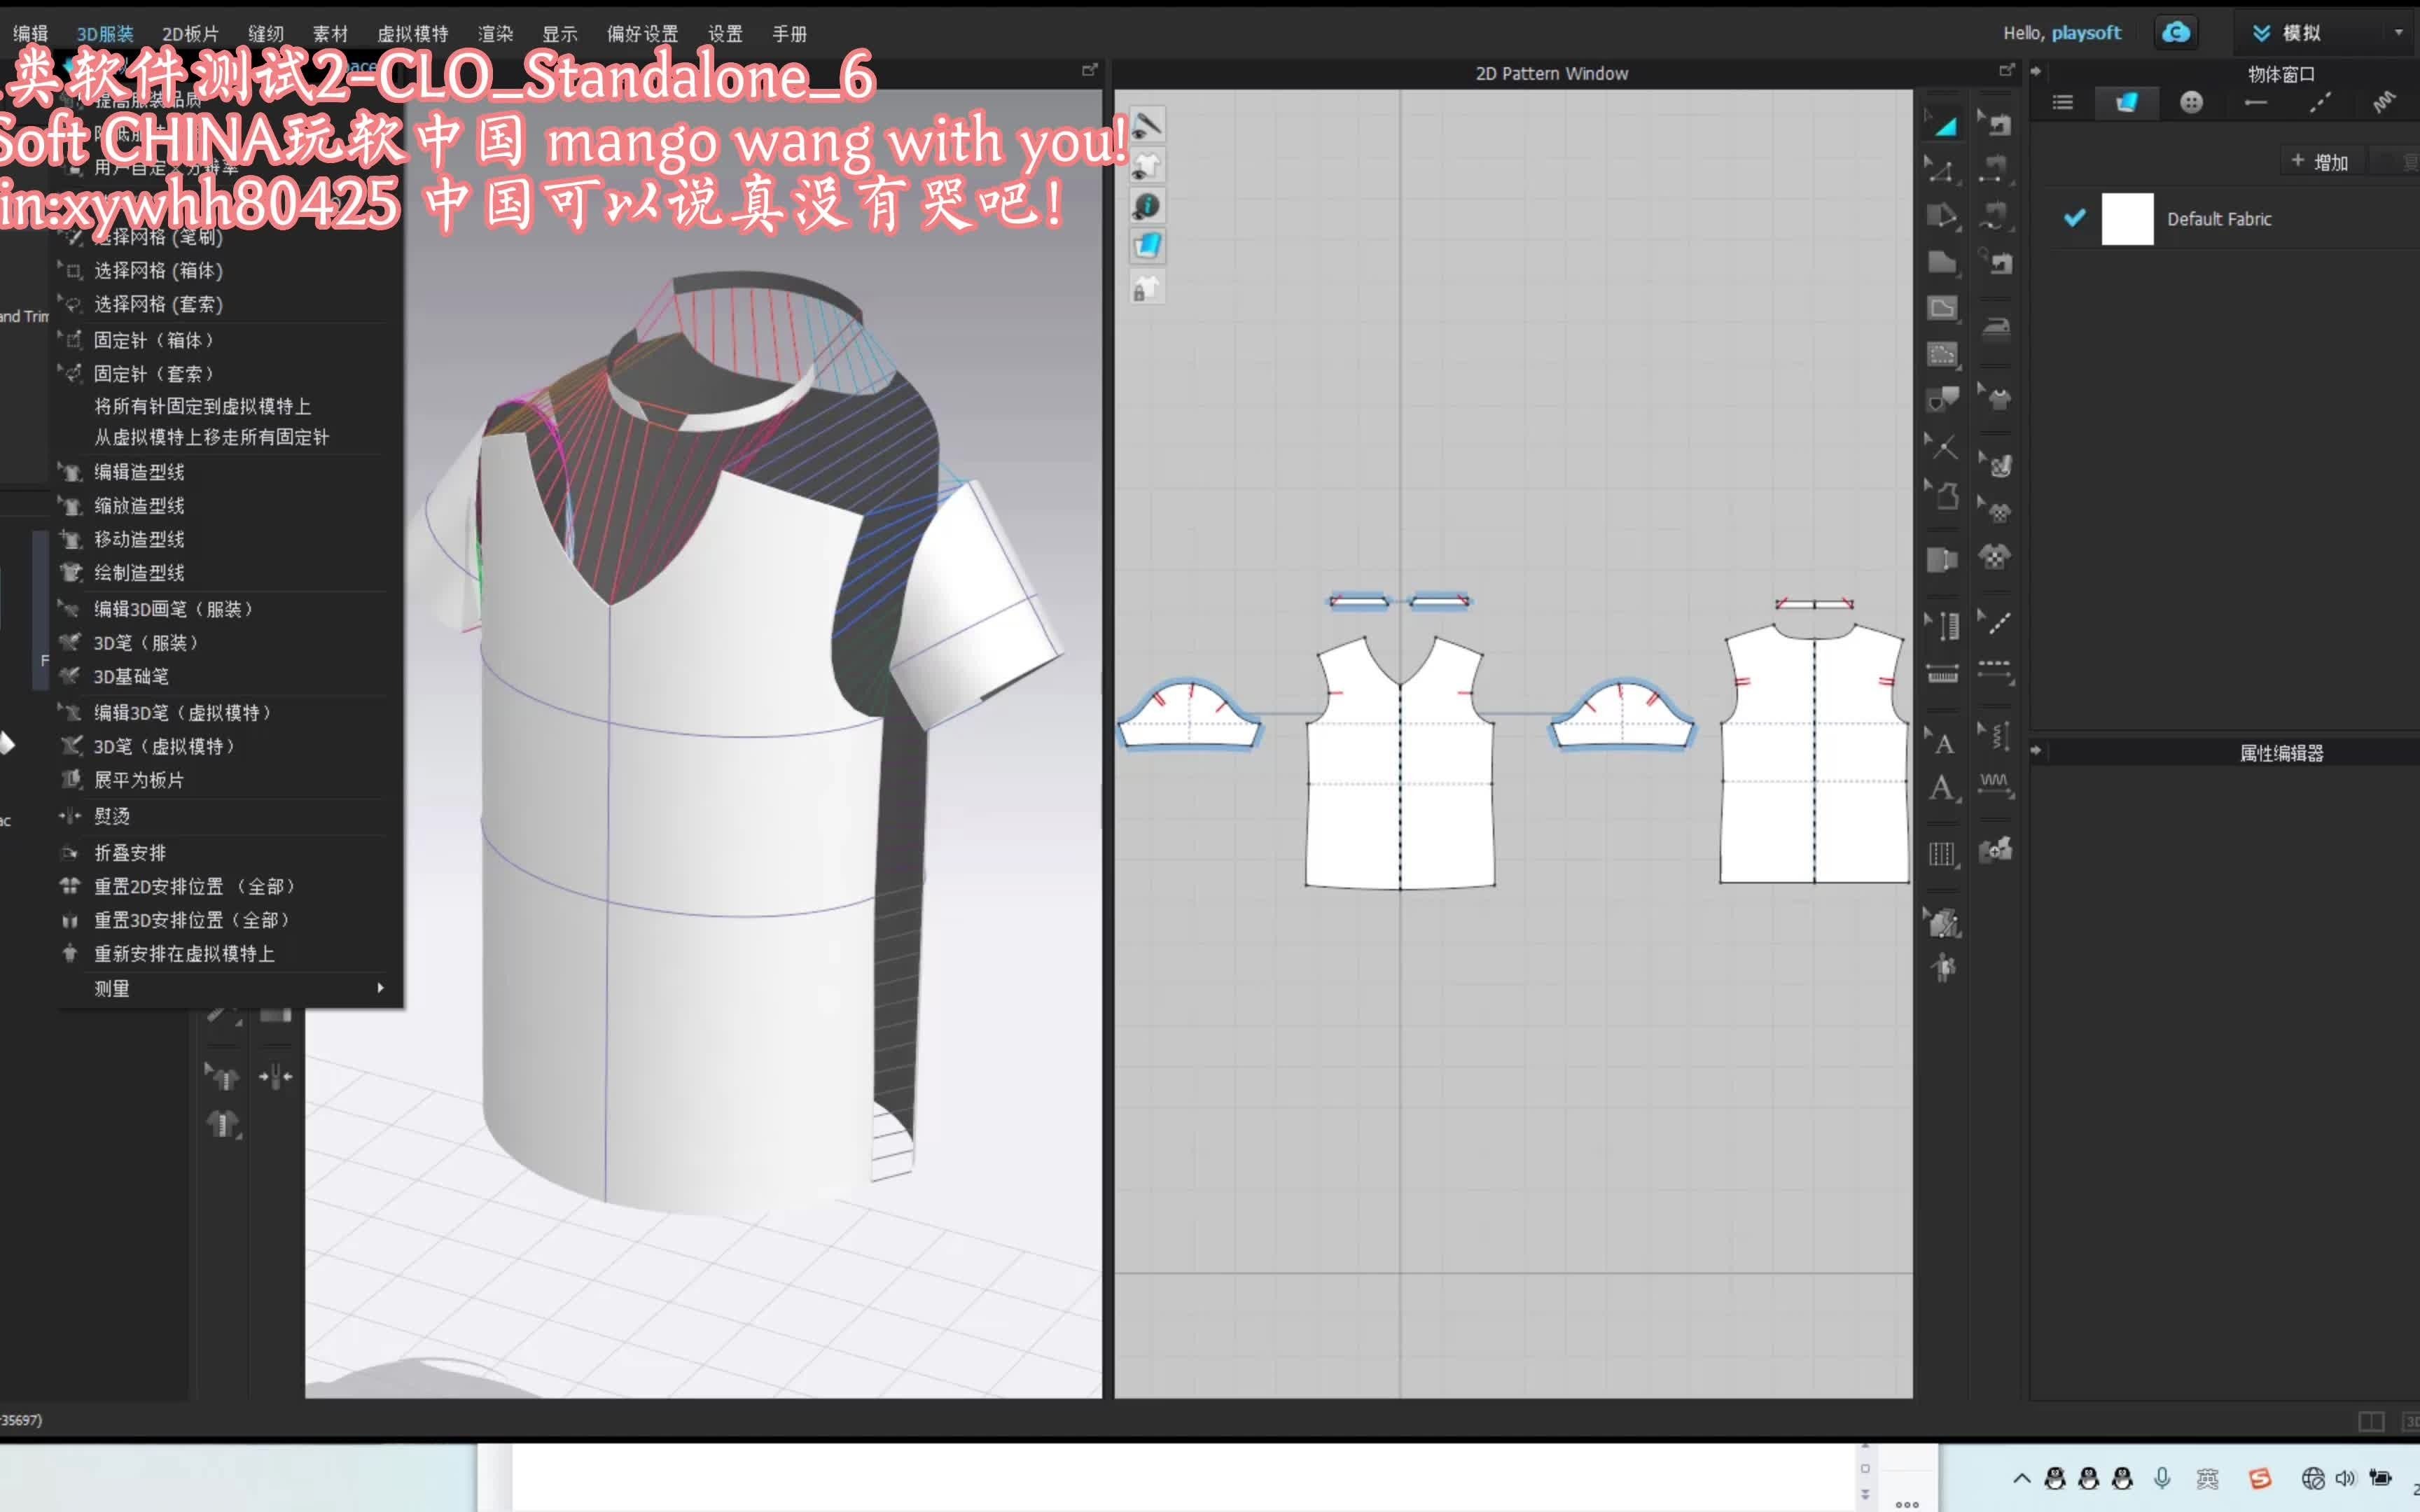
Task: Open the 偏好设置 menu
Action: pos(642,34)
